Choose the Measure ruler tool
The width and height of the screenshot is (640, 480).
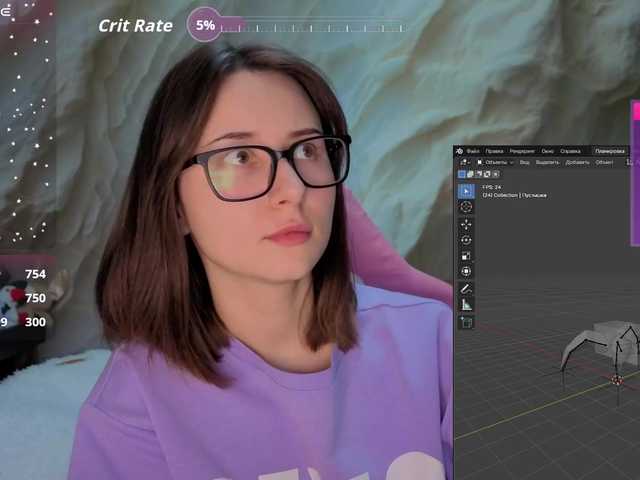tap(466, 305)
